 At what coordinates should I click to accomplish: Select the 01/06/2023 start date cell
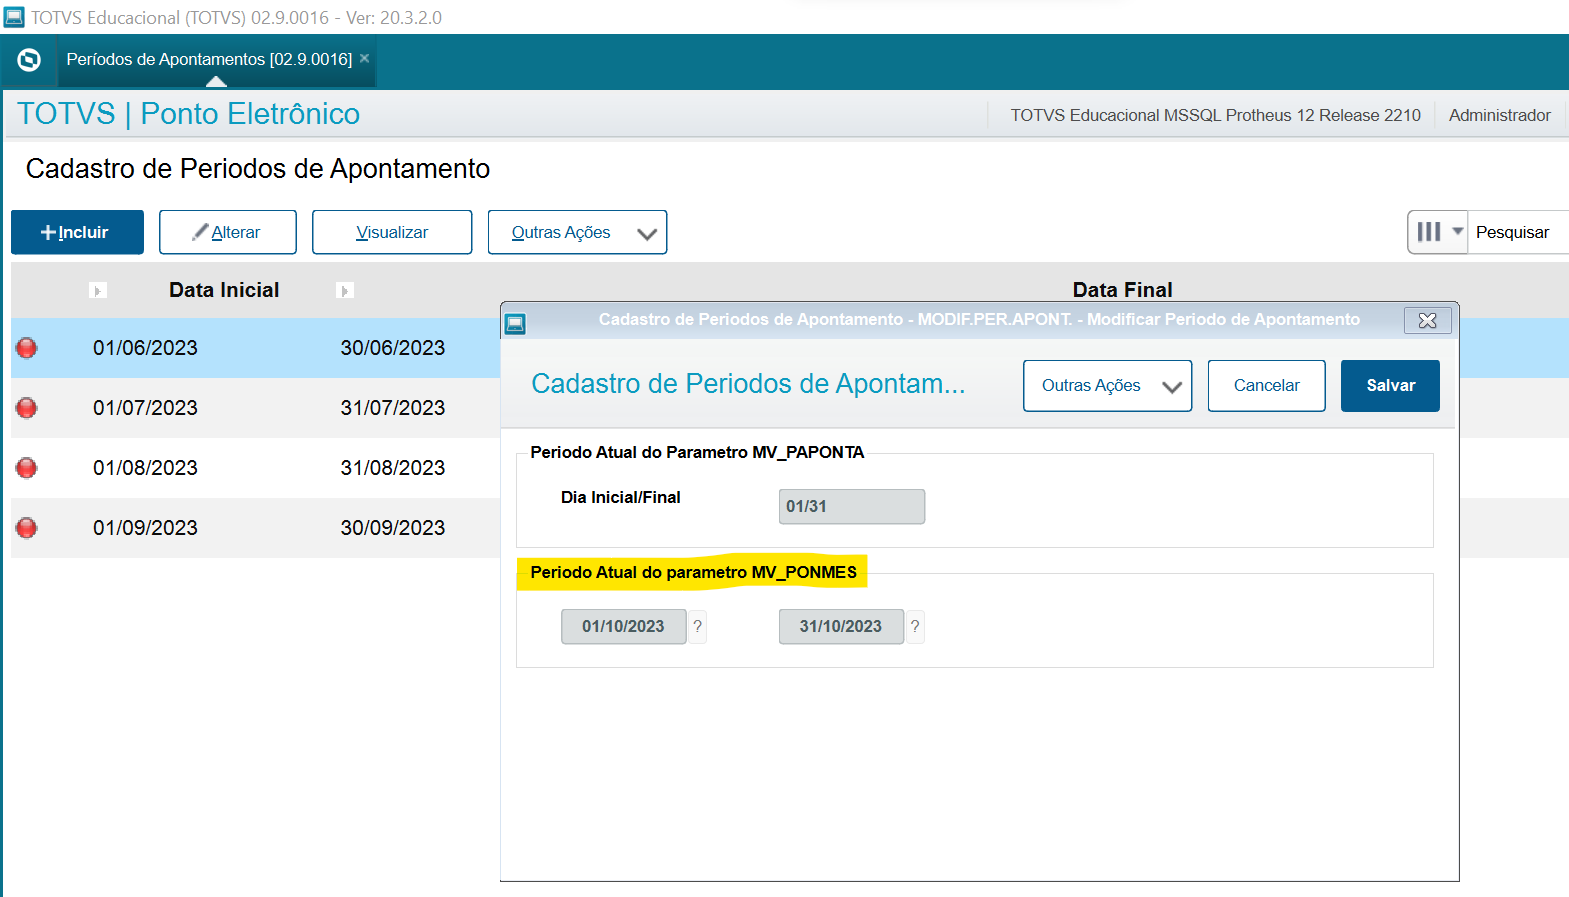(146, 348)
